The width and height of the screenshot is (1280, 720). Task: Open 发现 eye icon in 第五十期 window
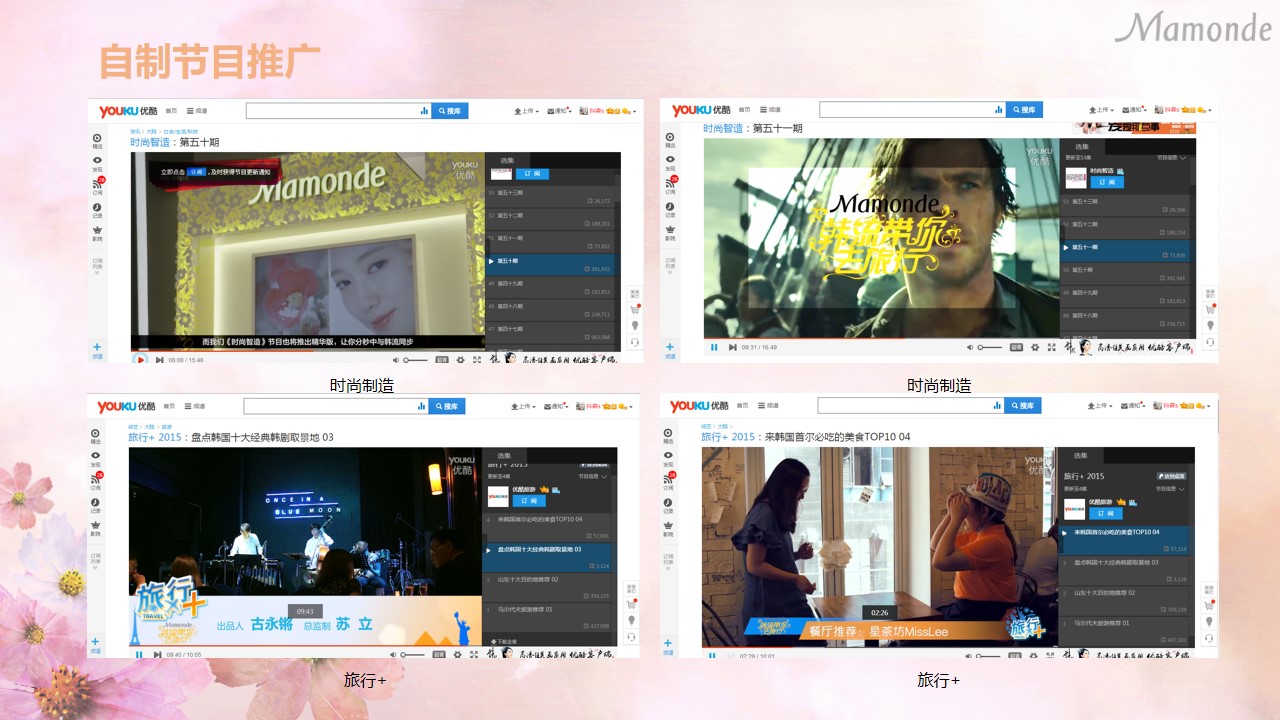click(x=97, y=162)
